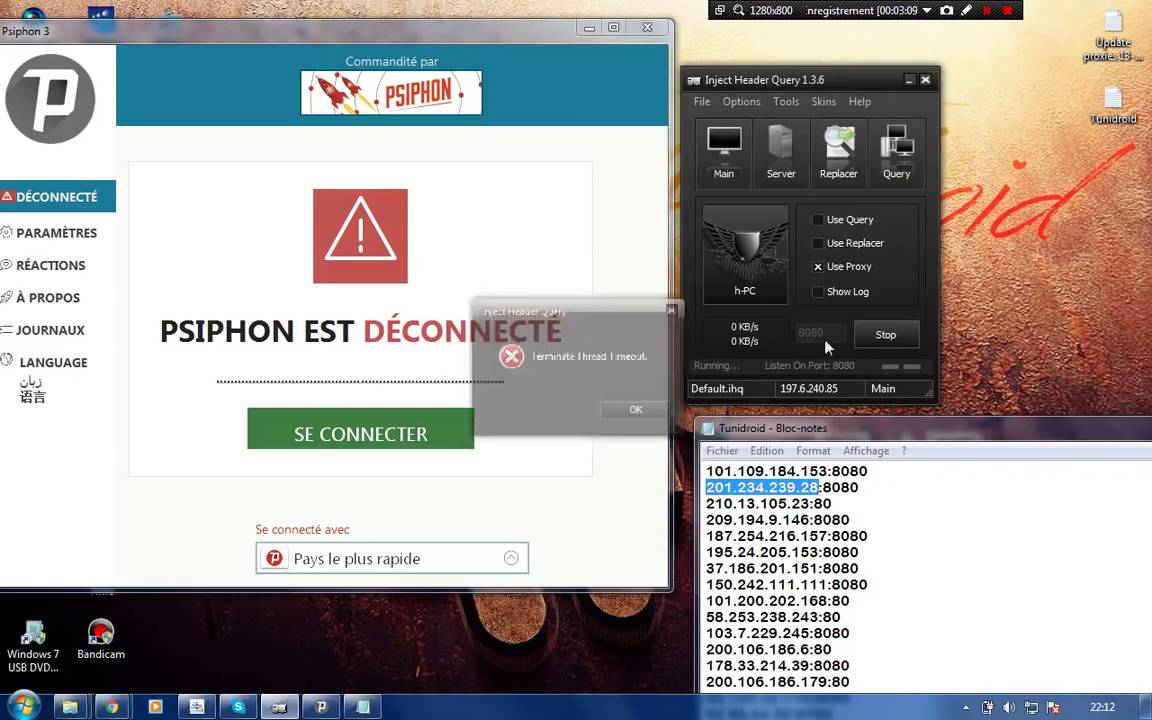Open Chrome from the taskbar
Image resolution: width=1152 pixels, height=720 pixels.
click(112, 707)
